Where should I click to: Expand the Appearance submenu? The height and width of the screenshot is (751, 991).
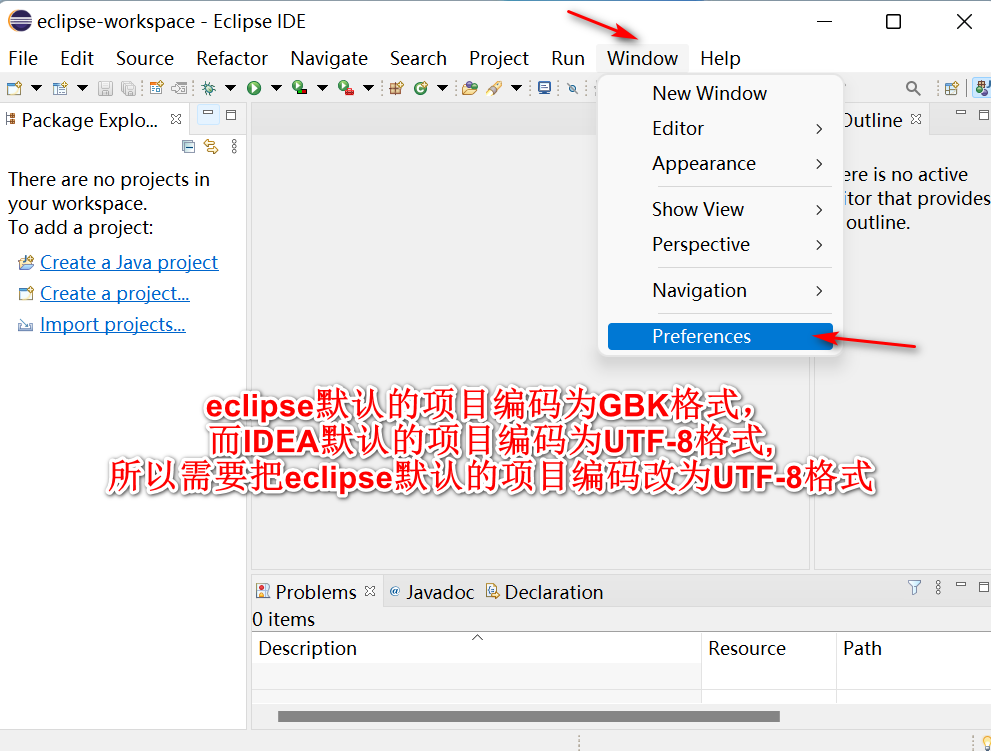coord(720,164)
